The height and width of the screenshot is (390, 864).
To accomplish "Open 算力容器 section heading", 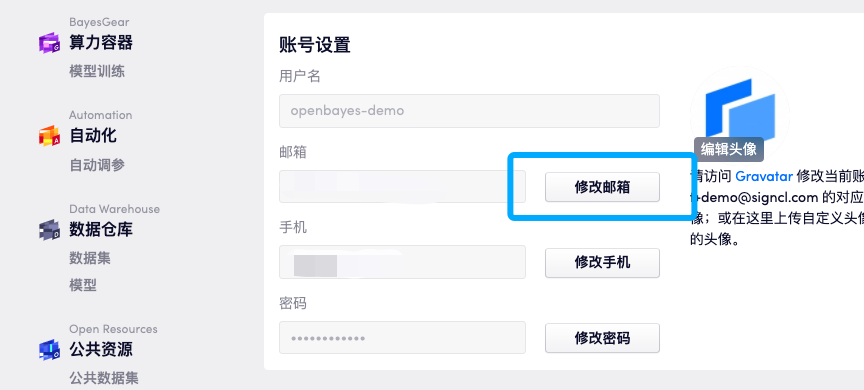I will point(101,42).
